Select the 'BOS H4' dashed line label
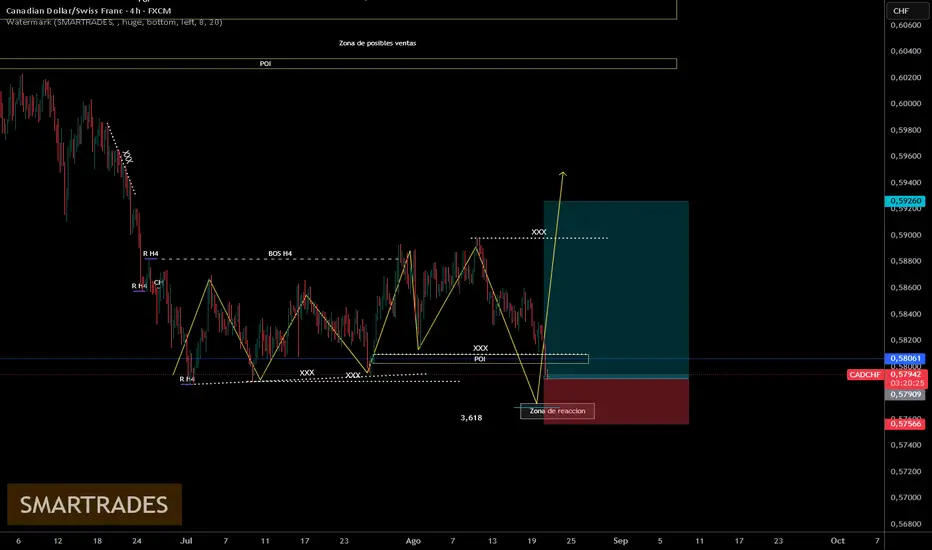This screenshot has height=550, width=932. click(x=280, y=254)
